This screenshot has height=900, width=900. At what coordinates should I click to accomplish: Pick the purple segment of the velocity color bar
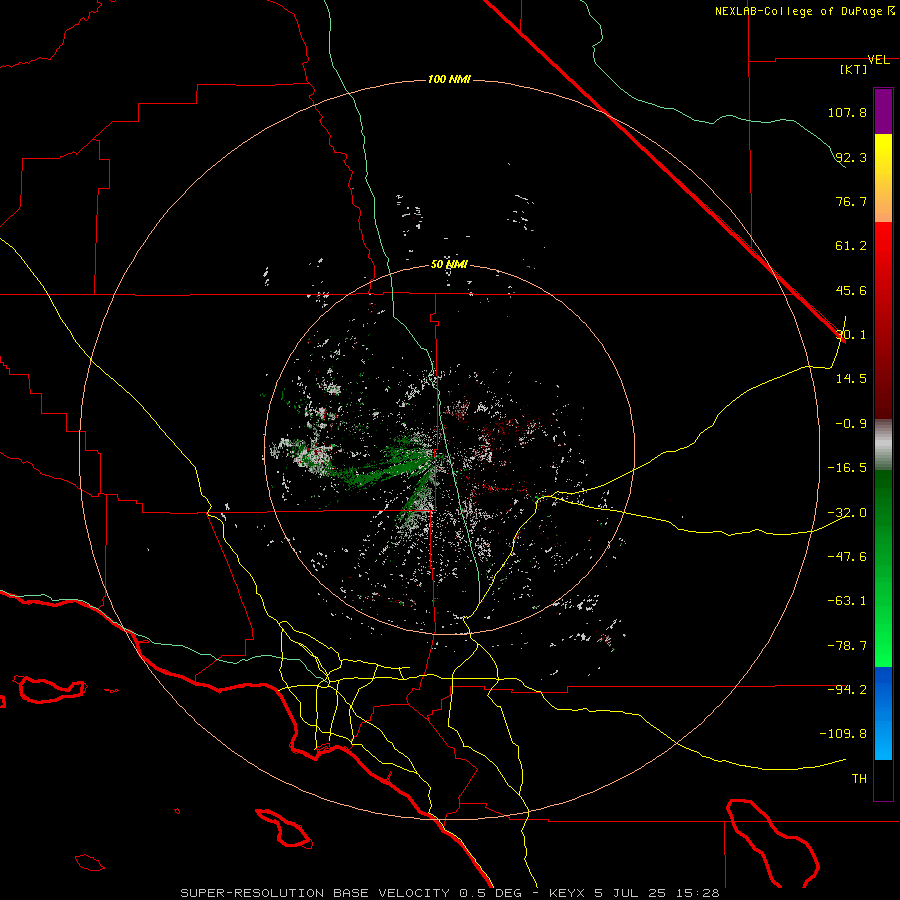883,111
